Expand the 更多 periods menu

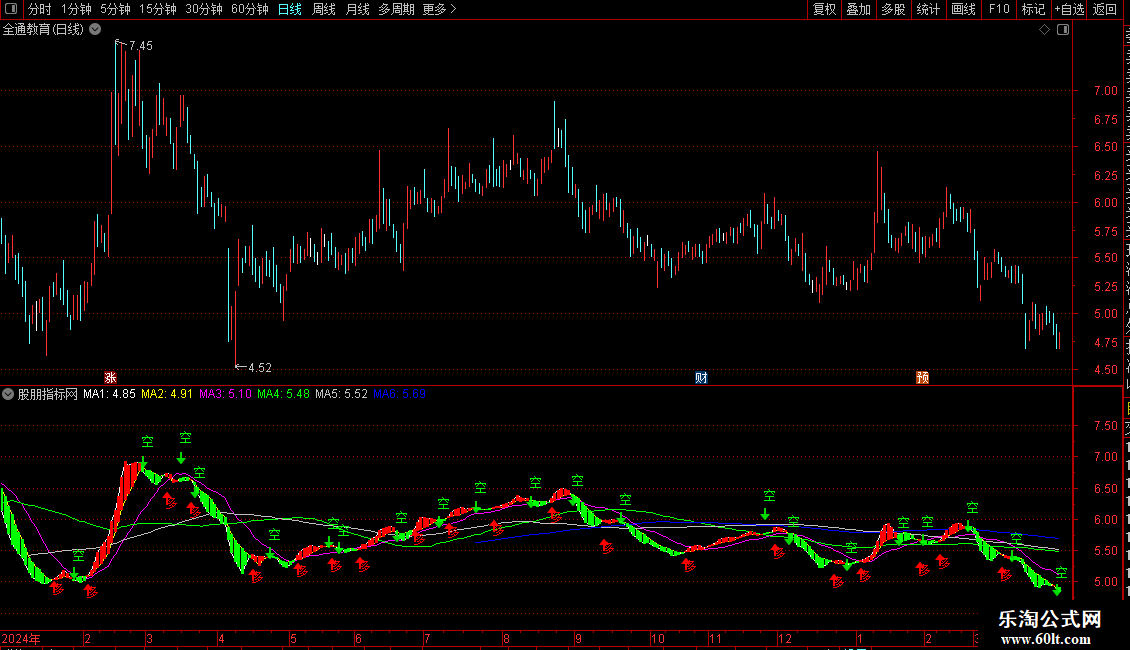(x=440, y=9)
